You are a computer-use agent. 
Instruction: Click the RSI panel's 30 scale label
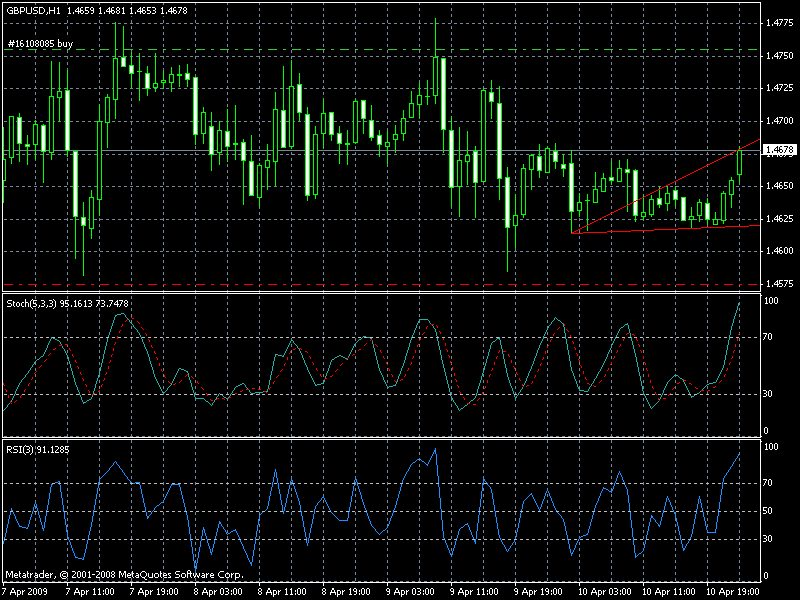coord(768,539)
